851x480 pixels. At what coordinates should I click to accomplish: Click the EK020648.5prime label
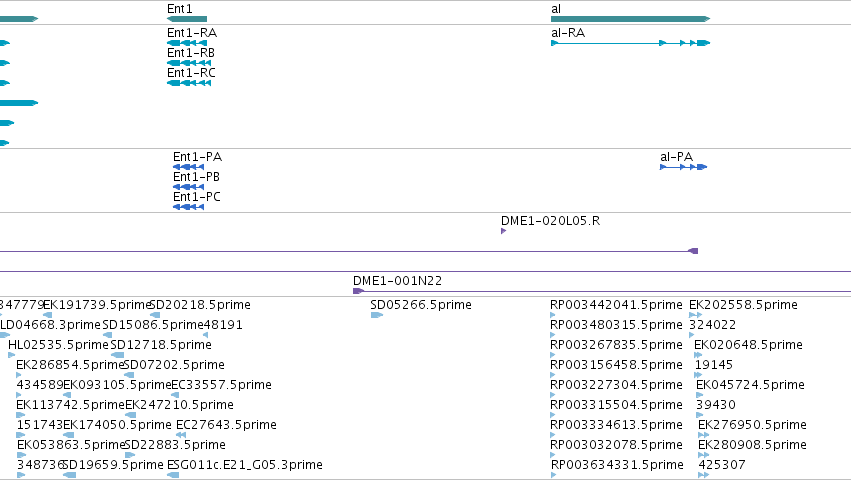[x=748, y=345]
